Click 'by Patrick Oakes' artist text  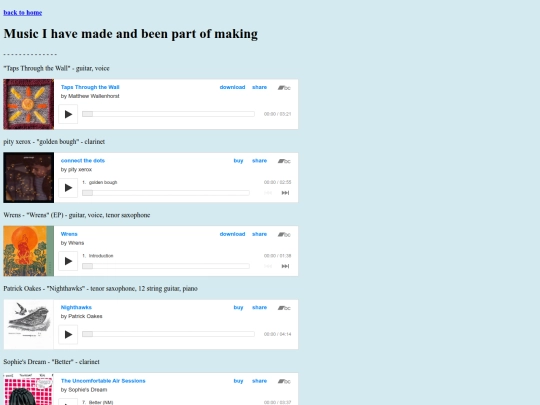tap(81, 316)
